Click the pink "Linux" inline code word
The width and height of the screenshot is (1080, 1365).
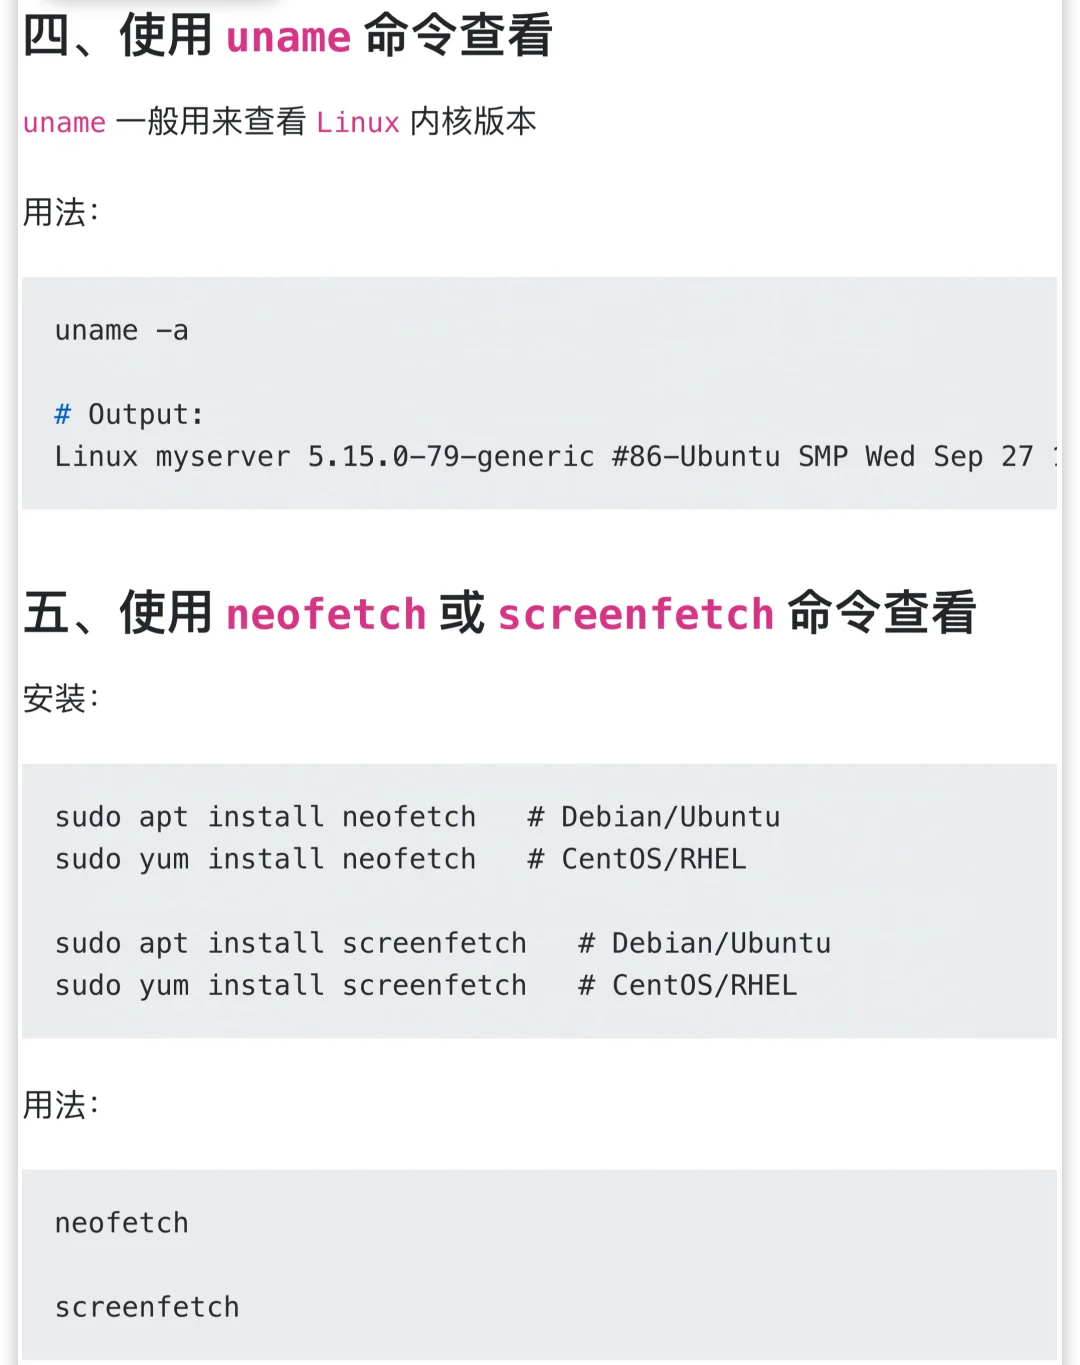[x=357, y=123]
